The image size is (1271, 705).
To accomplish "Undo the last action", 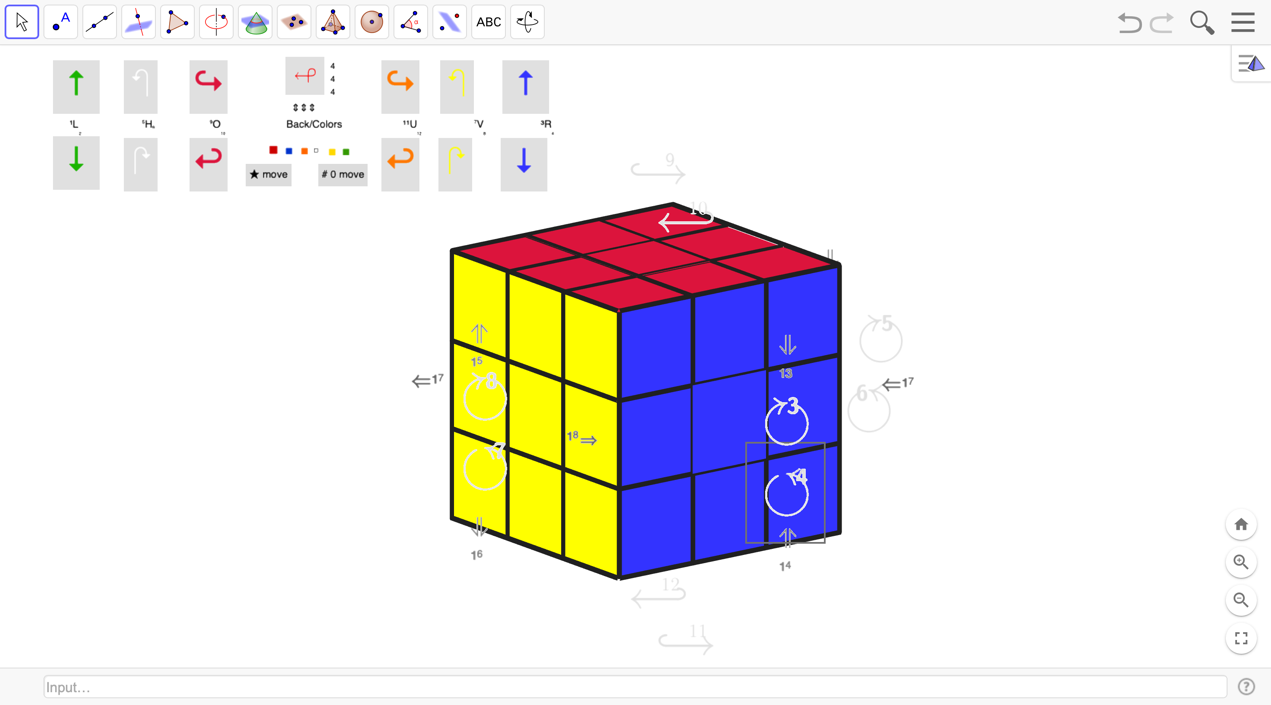I will coord(1130,22).
